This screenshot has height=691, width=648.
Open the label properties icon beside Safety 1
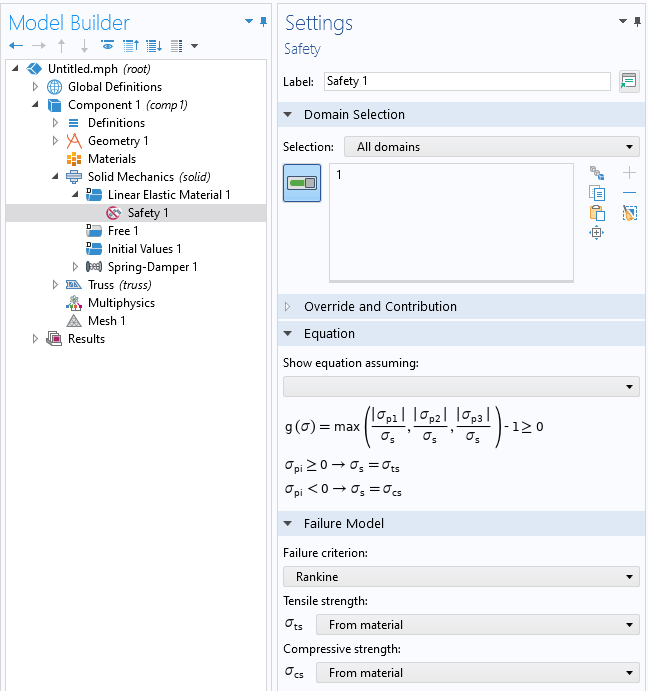point(628,81)
